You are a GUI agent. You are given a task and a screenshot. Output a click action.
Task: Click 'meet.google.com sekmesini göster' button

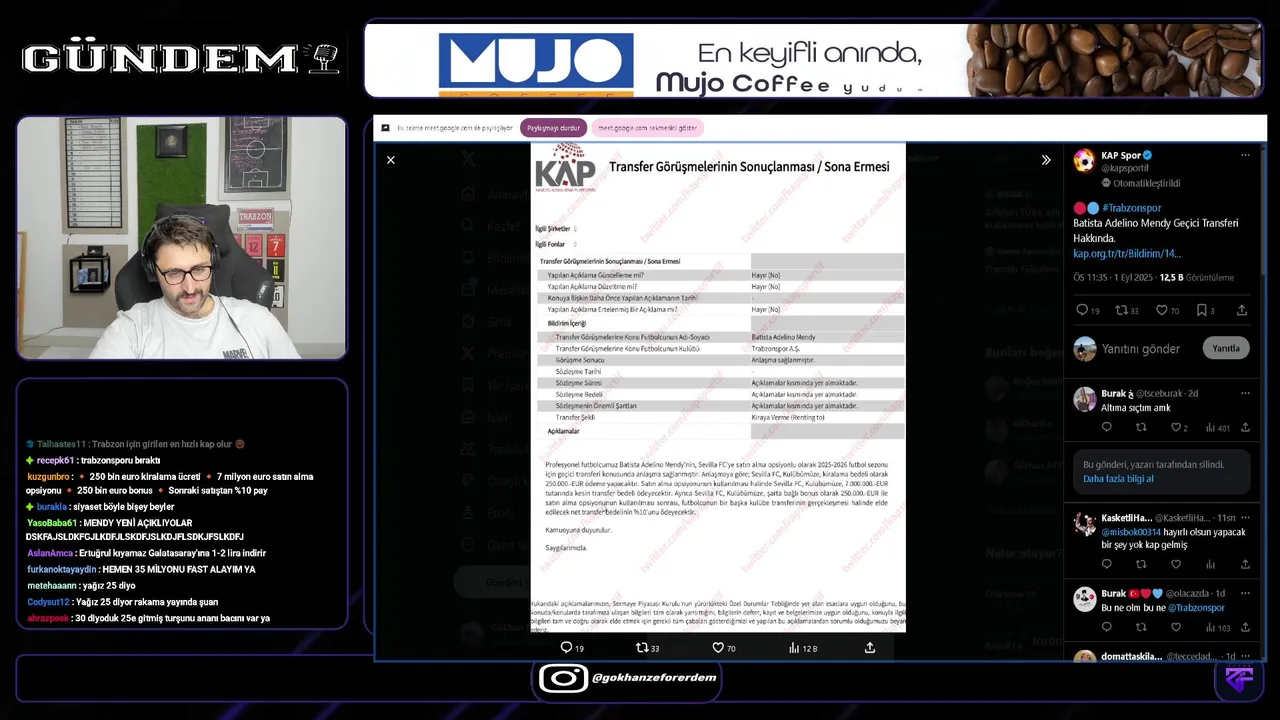[x=647, y=128]
